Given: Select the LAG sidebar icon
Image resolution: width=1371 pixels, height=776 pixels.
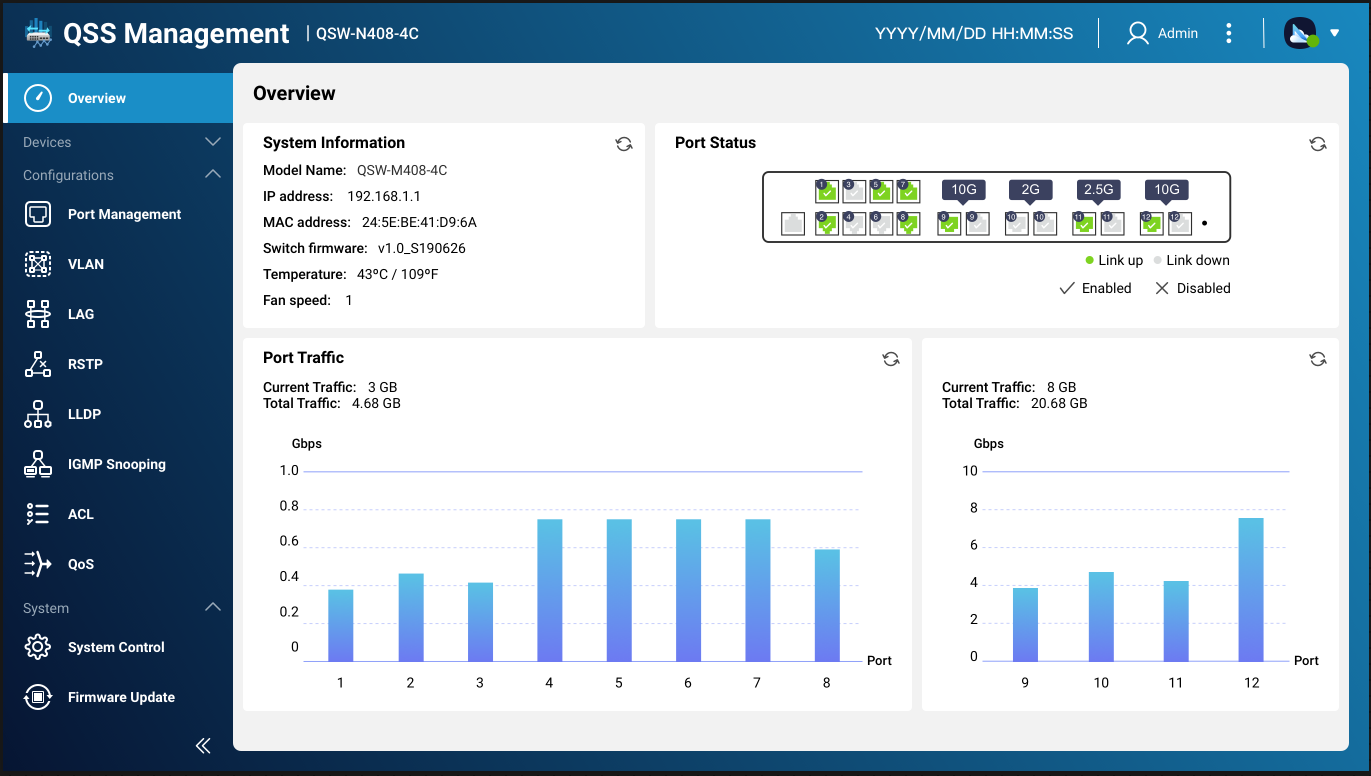Looking at the screenshot, I should (37, 314).
